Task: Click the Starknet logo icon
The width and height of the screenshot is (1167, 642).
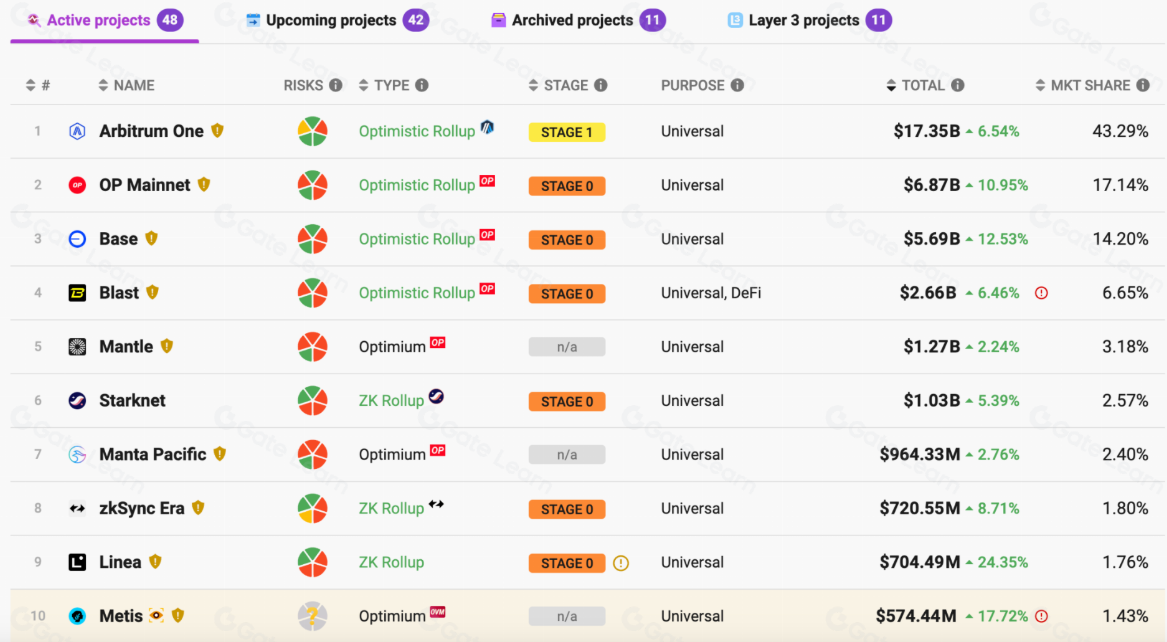Action: pyautogui.click(x=77, y=401)
